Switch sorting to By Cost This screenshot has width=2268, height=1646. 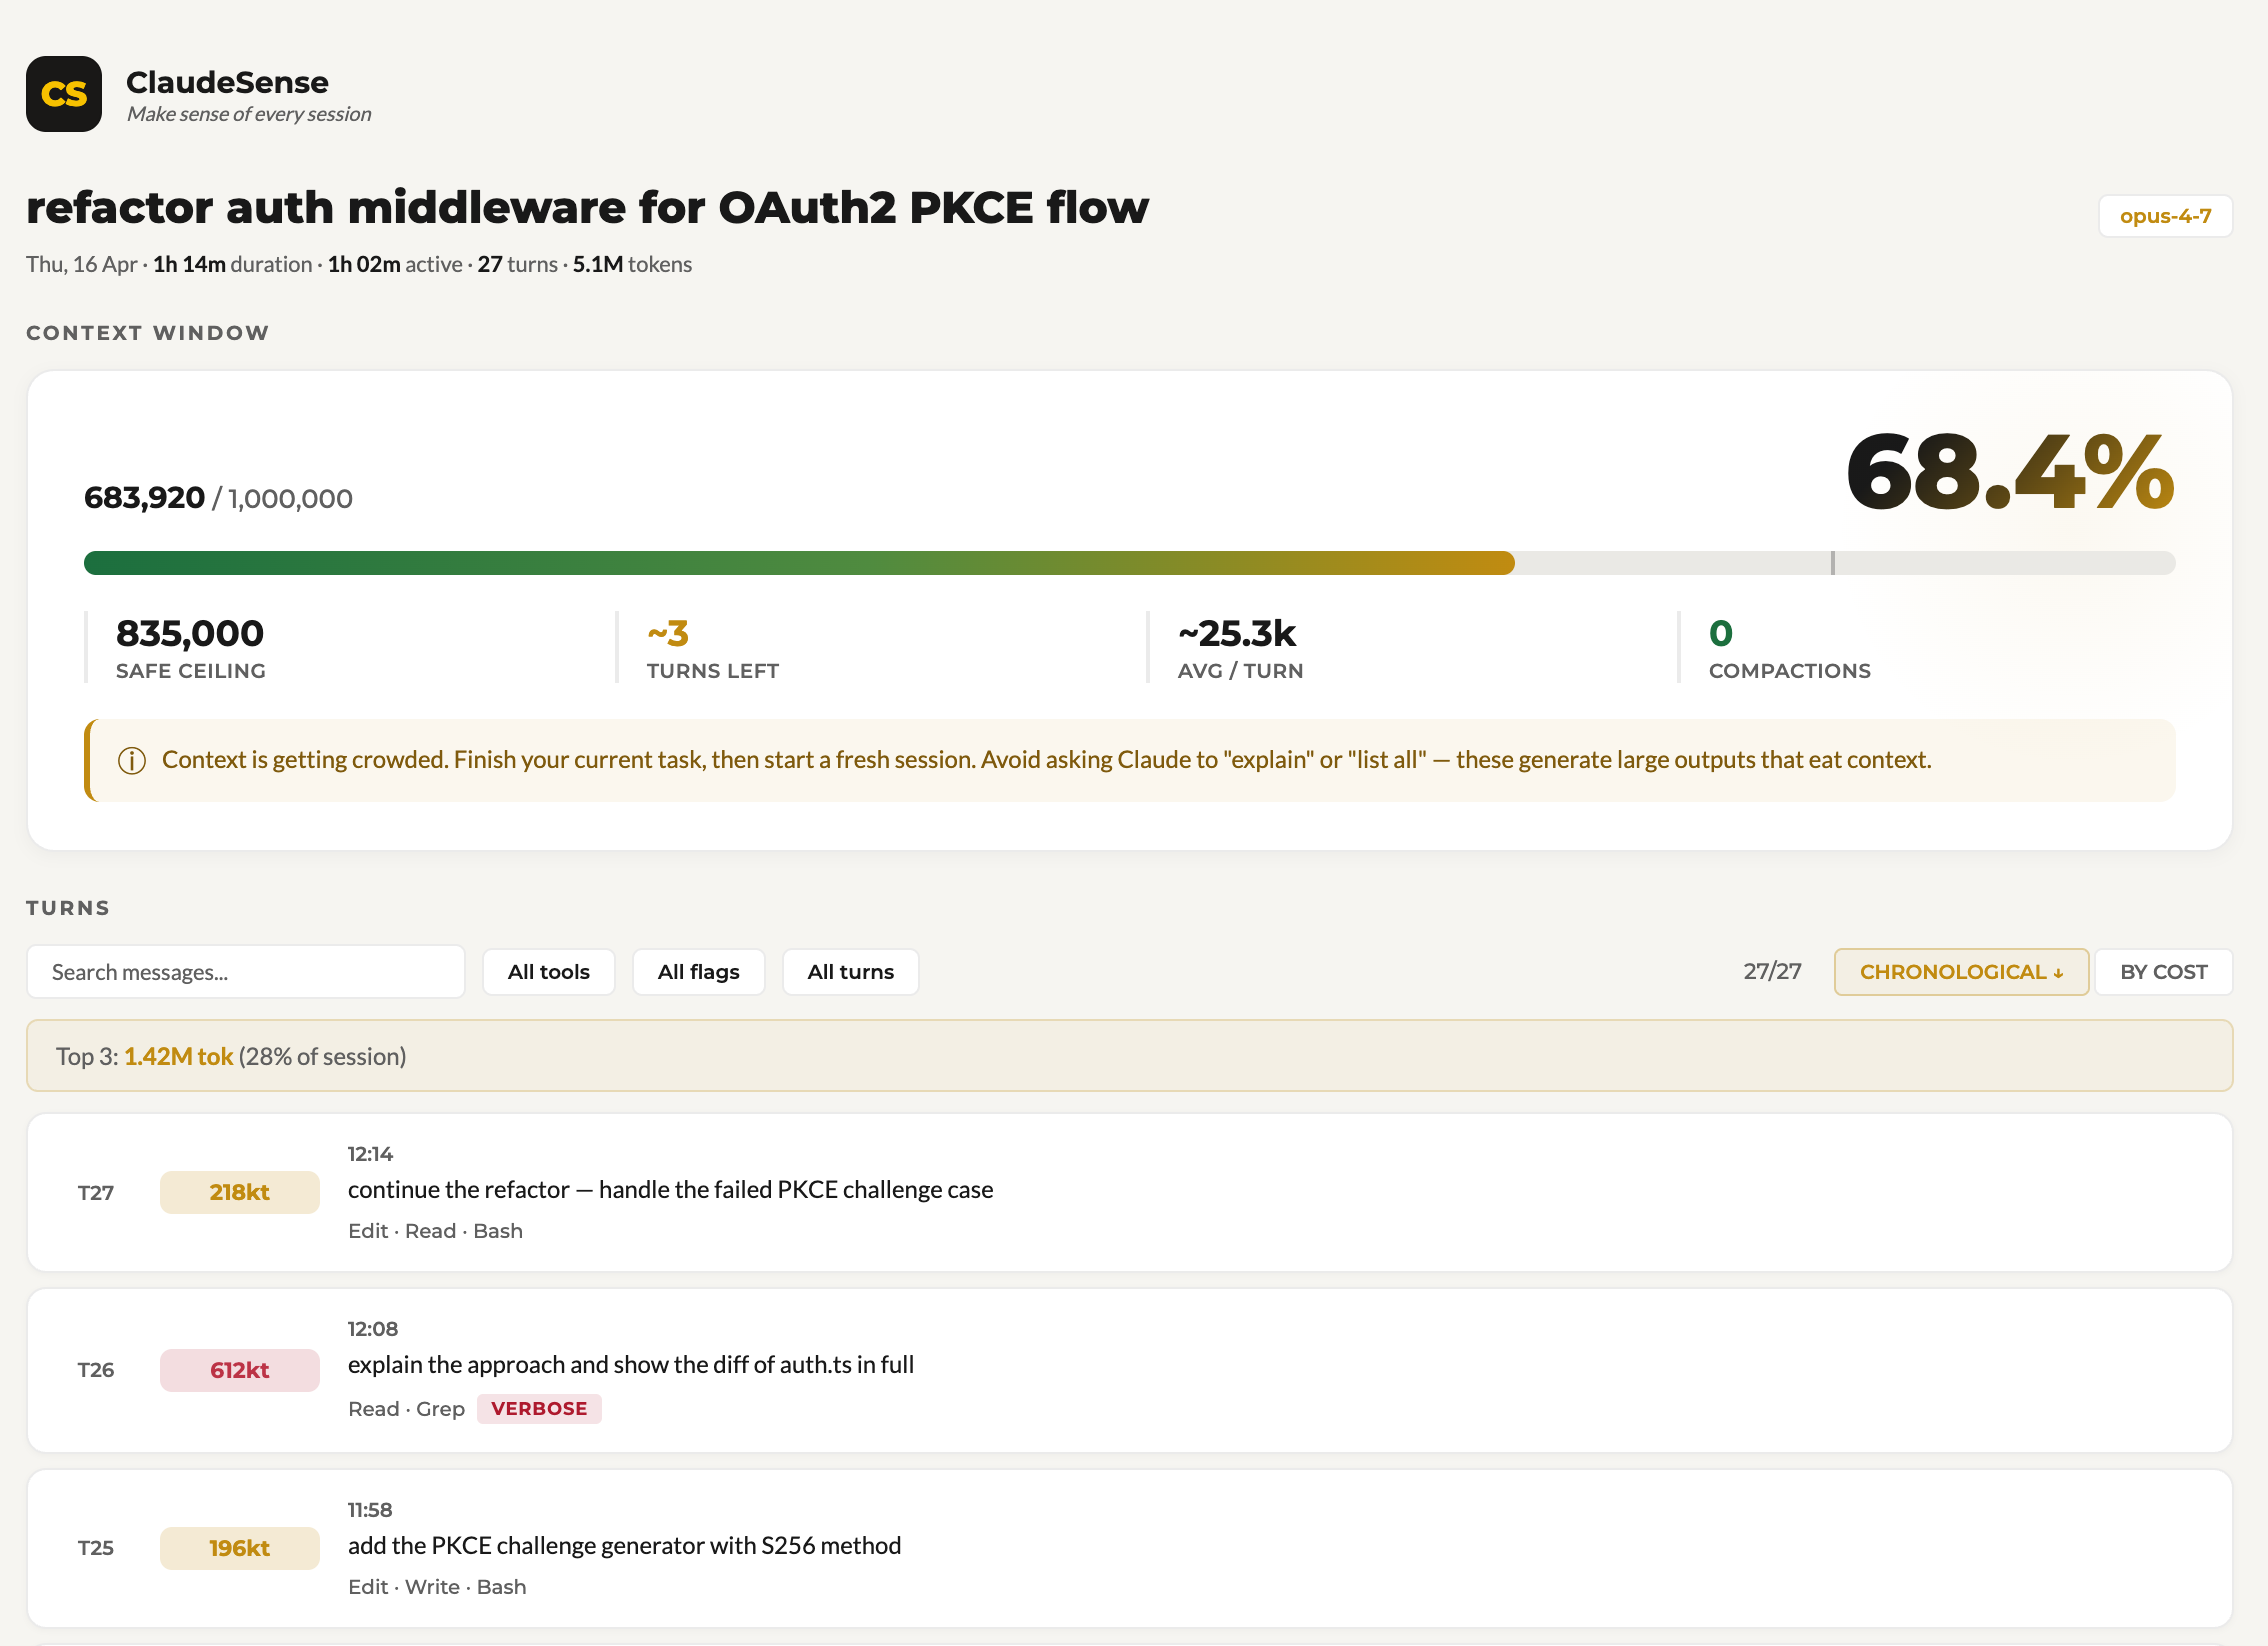click(x=2163, y=972)
